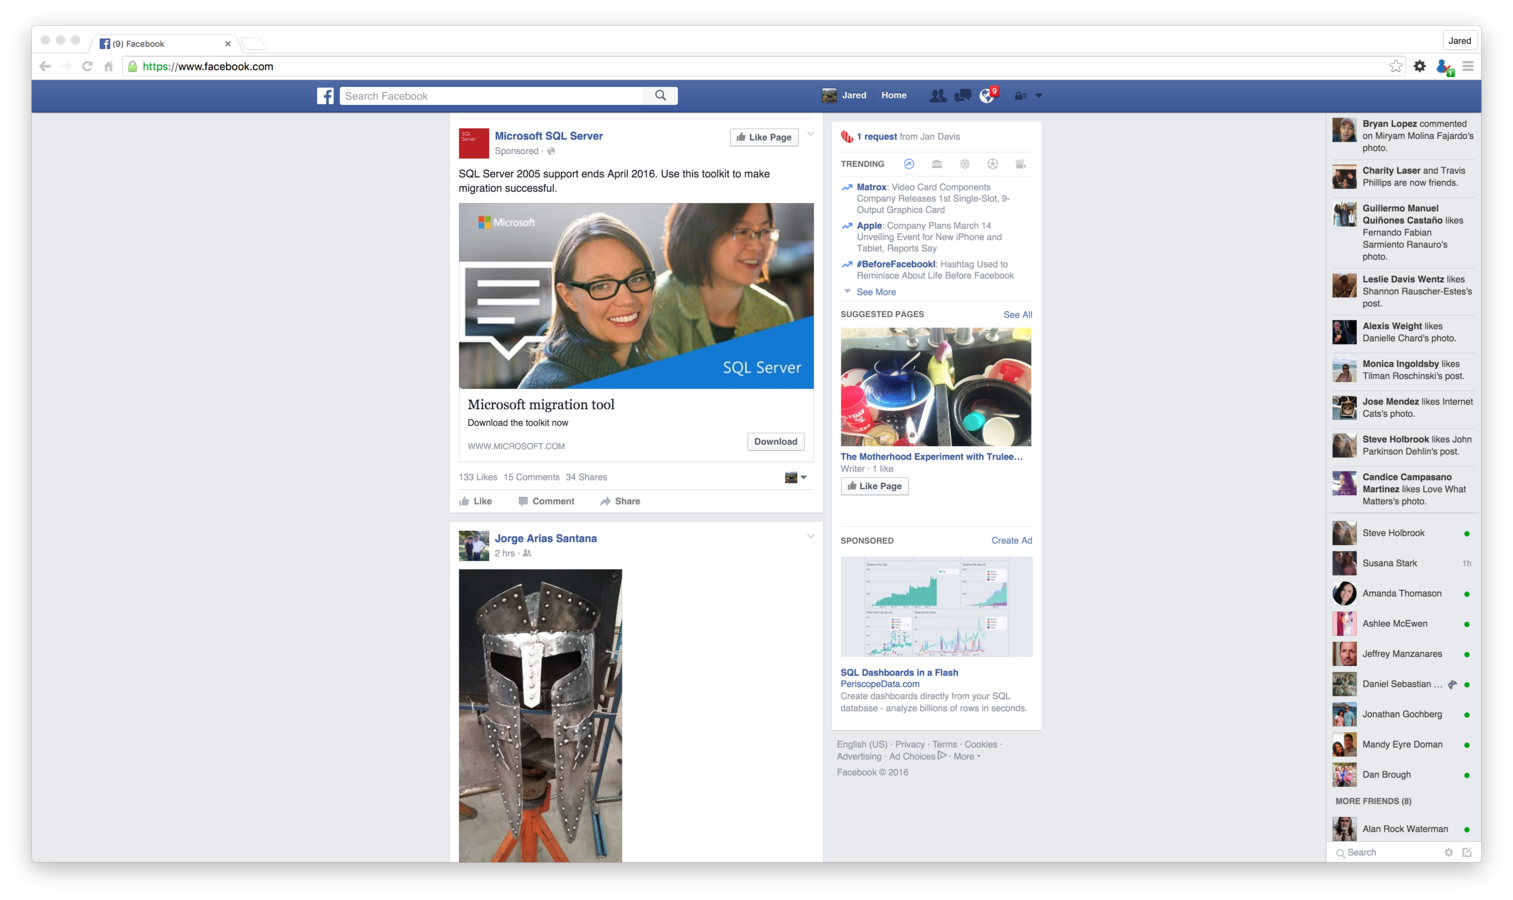Open chat with Steve Holbrook

pyautogui.click(x=1403, y=534)
